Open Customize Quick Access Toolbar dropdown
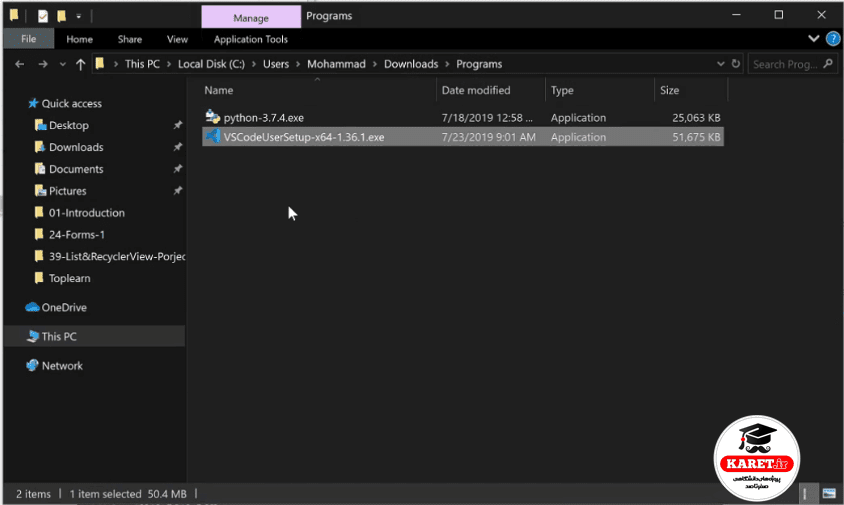 [x=79, y=17]
